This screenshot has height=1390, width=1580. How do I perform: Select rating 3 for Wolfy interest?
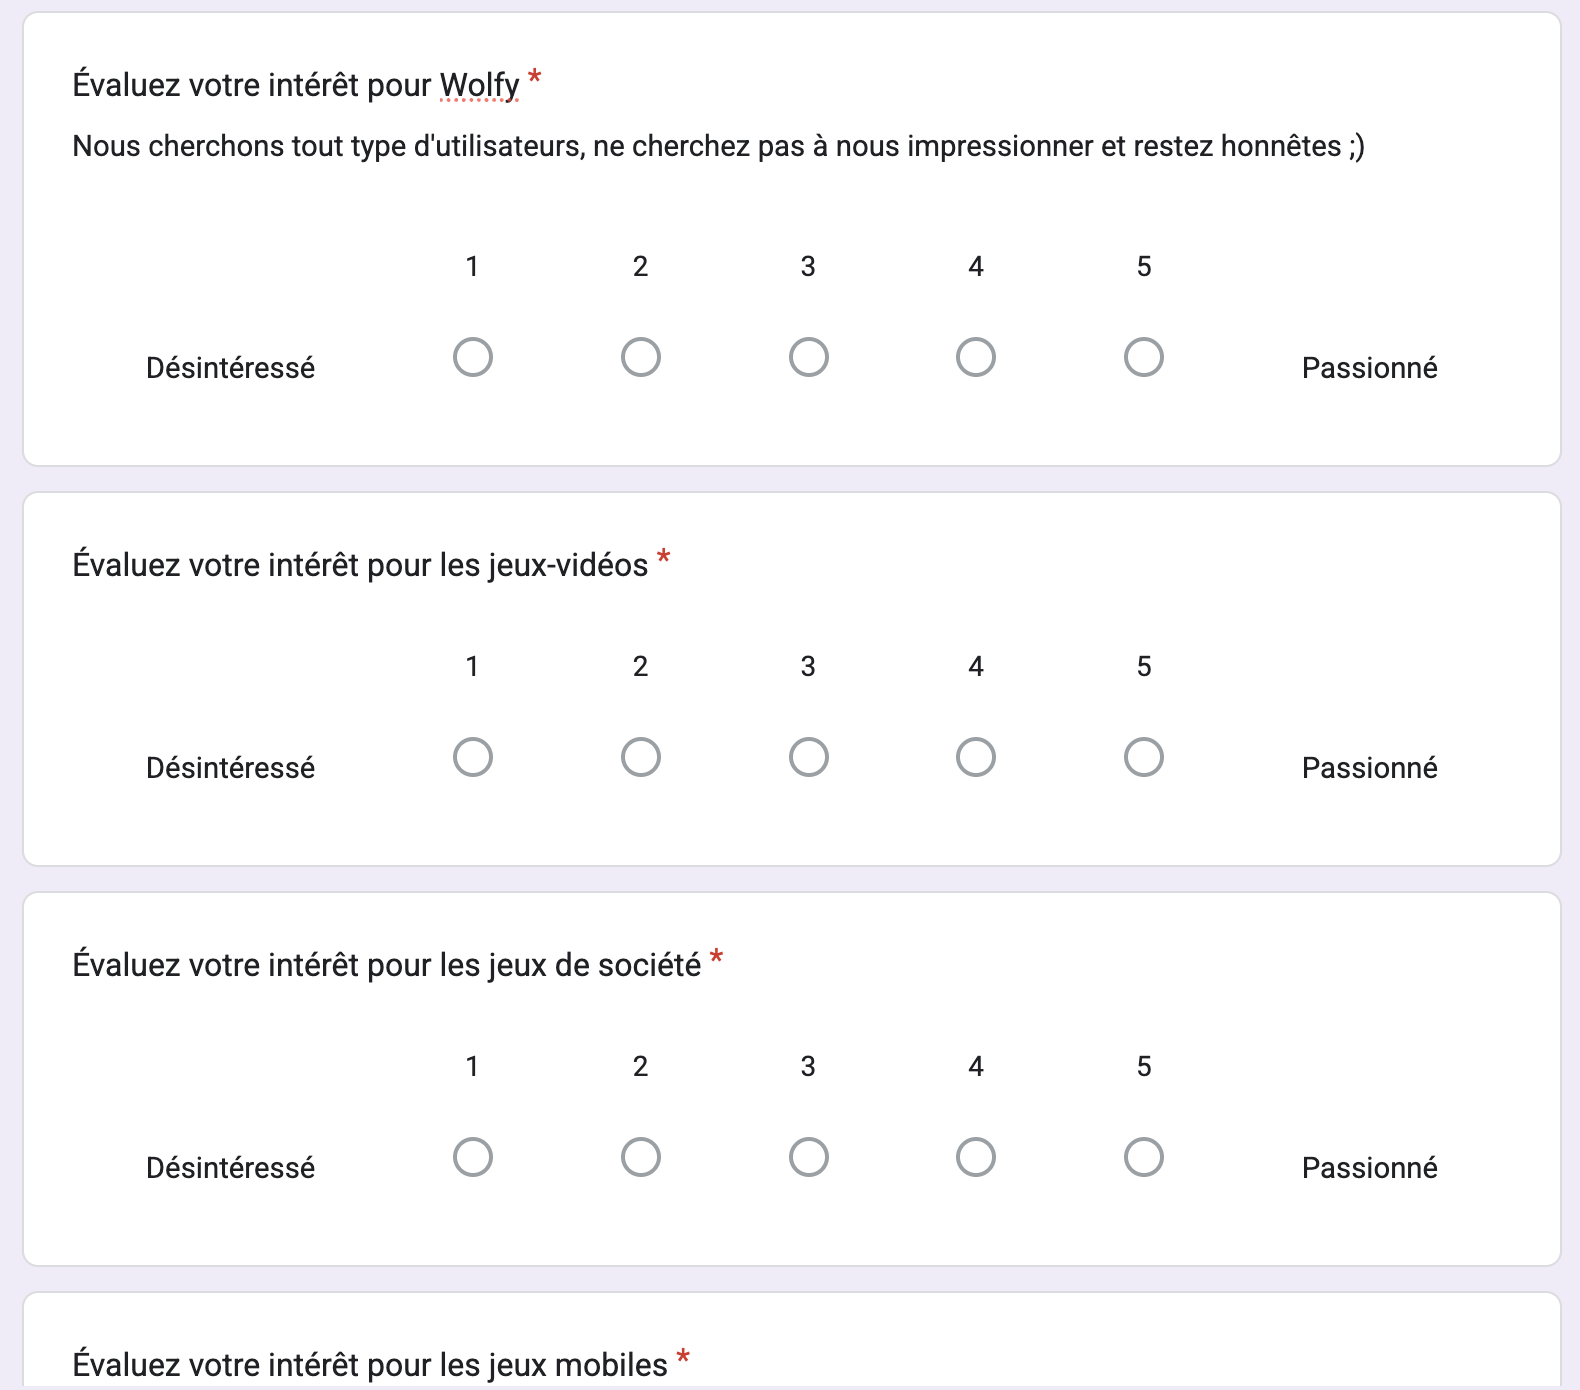pyautogui.click(x=809, y=357)
